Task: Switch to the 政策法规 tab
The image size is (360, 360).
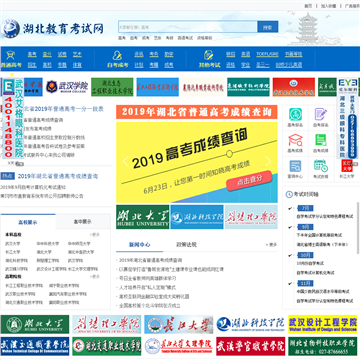Action: (x=186, y=245)
